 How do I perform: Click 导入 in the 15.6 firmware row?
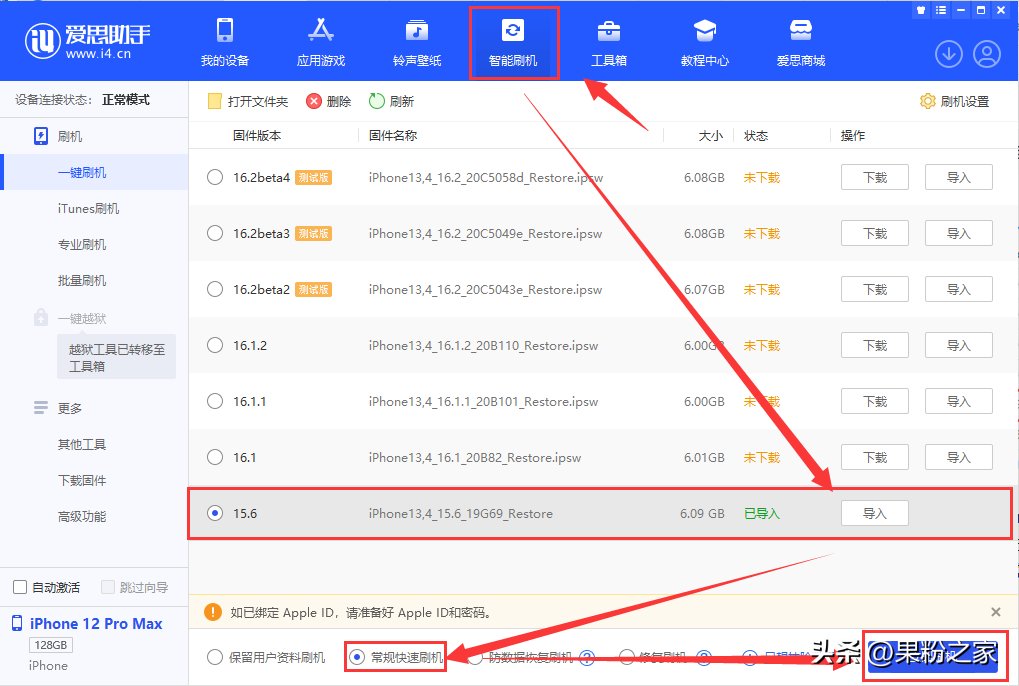pyautogui.click(x=875, y=513)
